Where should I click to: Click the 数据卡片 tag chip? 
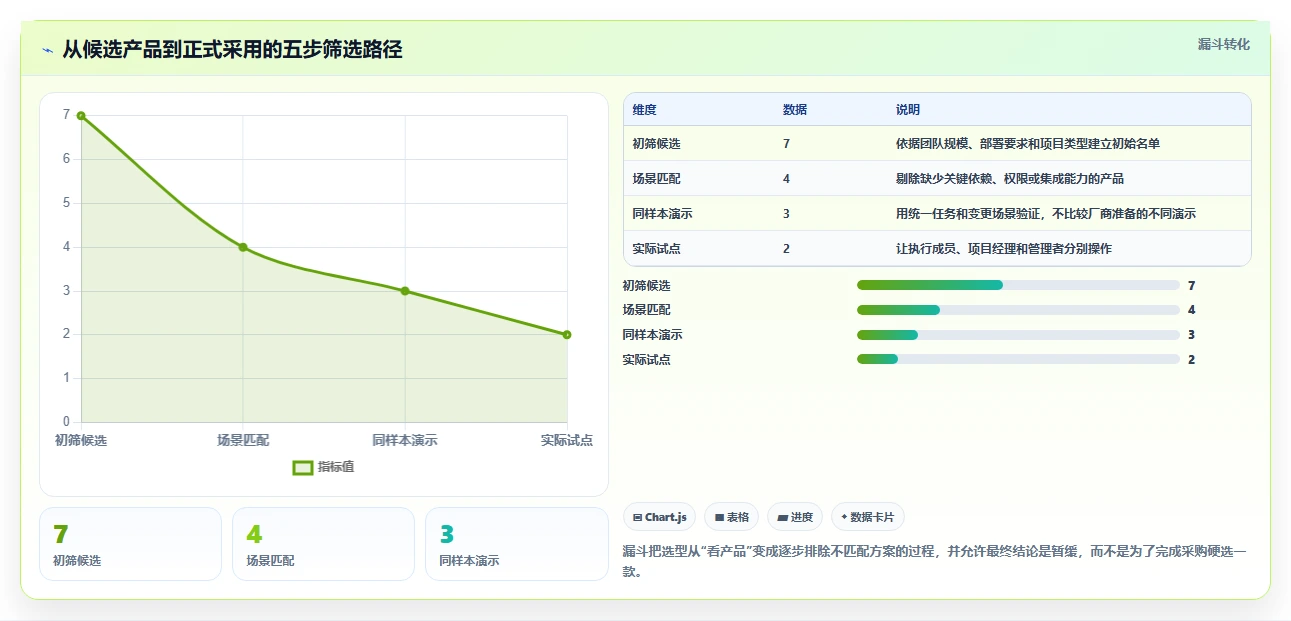tap(868, 517)
